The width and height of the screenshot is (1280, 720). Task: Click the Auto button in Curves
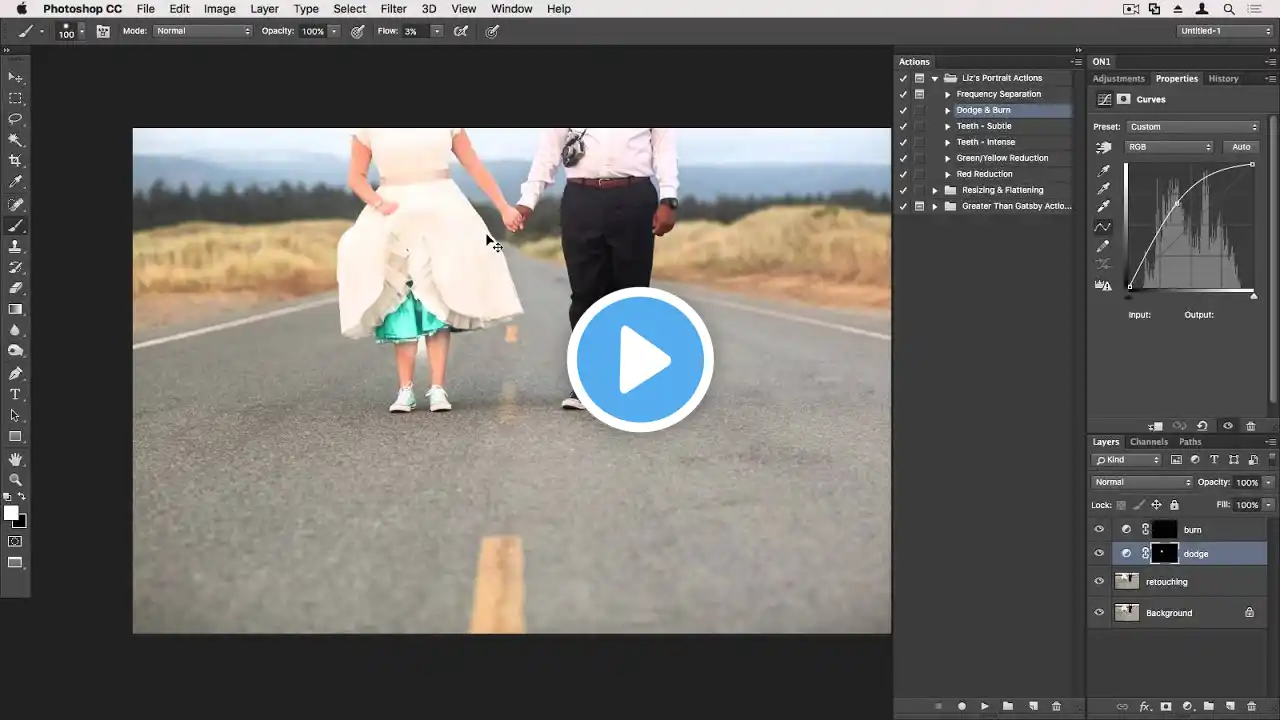[1240, 147]
